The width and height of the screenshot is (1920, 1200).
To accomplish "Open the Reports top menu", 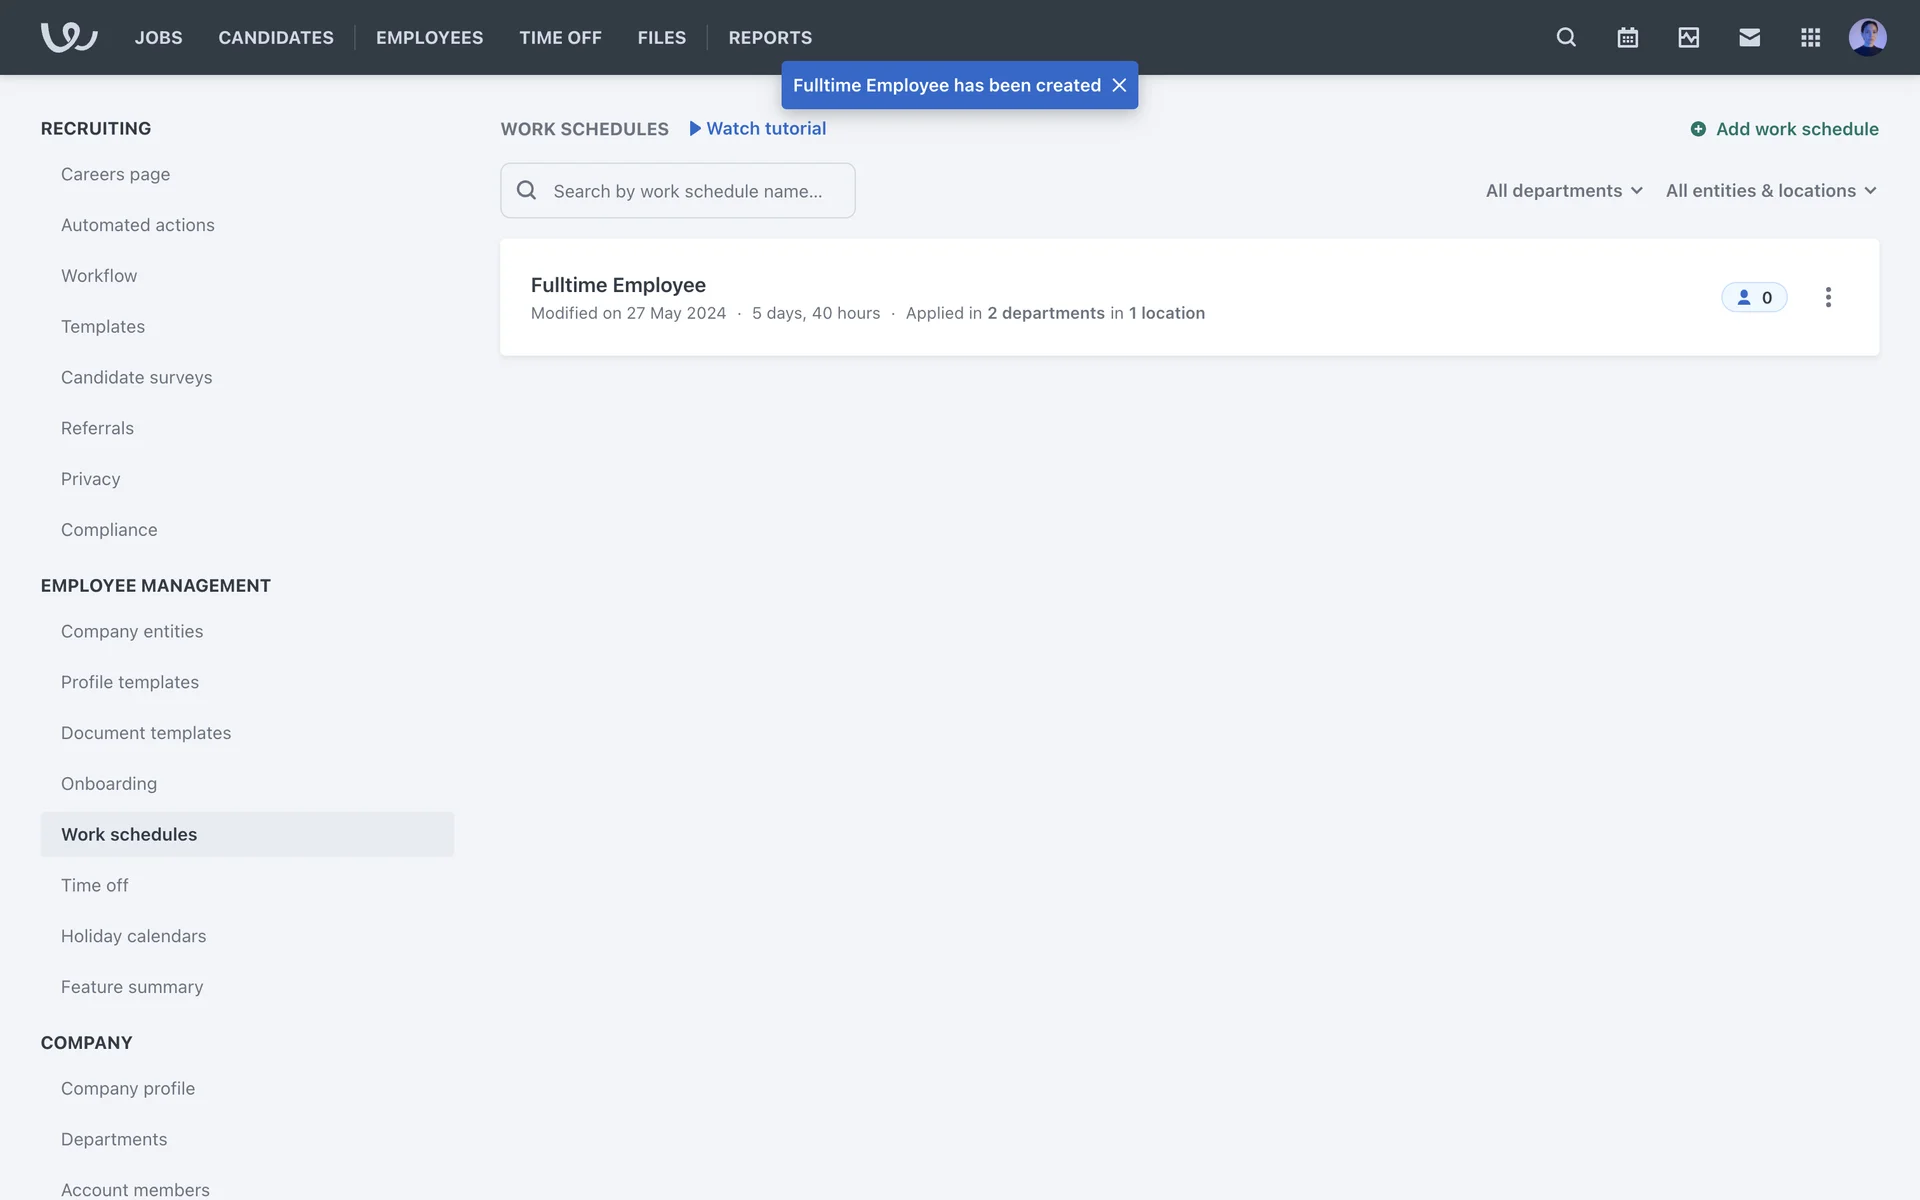I will [770, 37].
